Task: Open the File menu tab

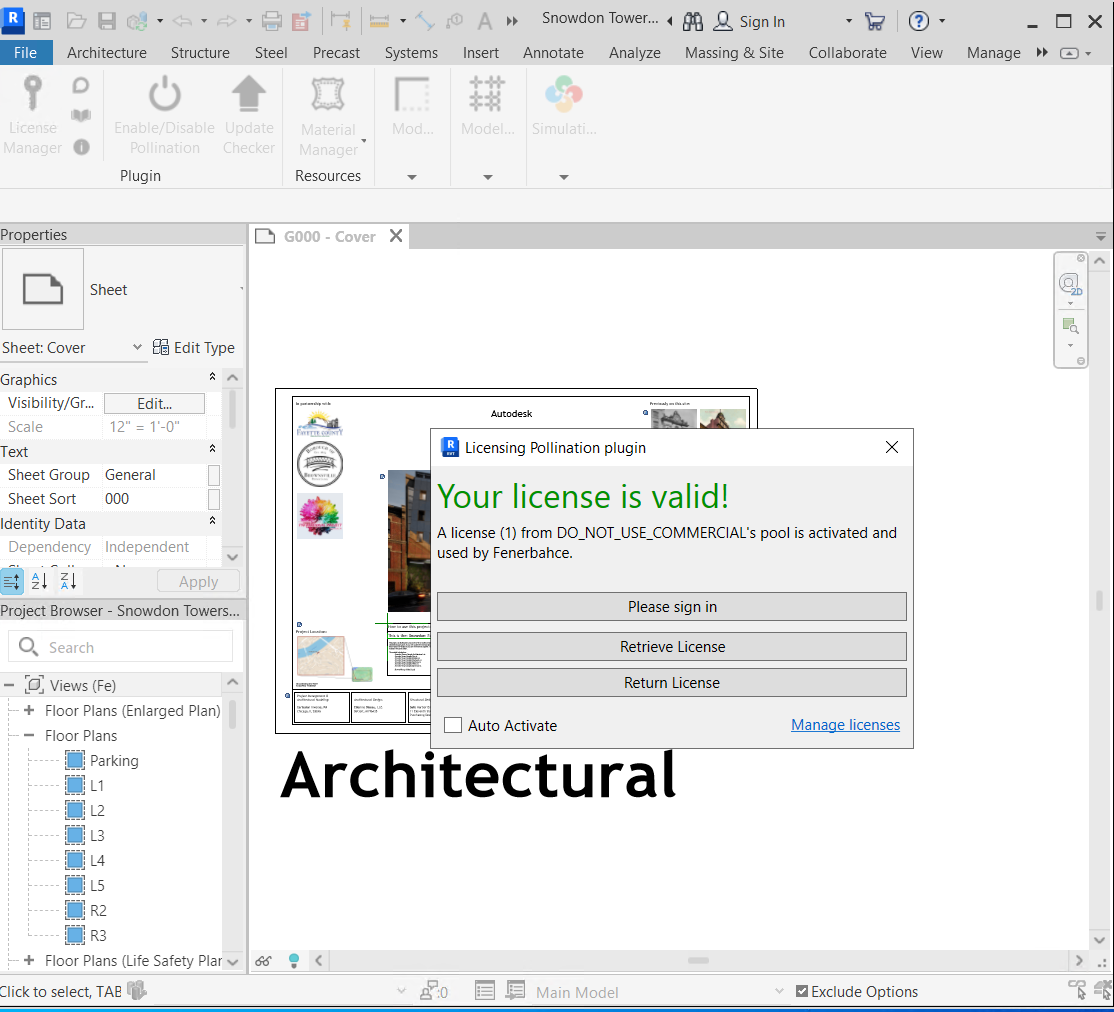Action: click(26, 53)
